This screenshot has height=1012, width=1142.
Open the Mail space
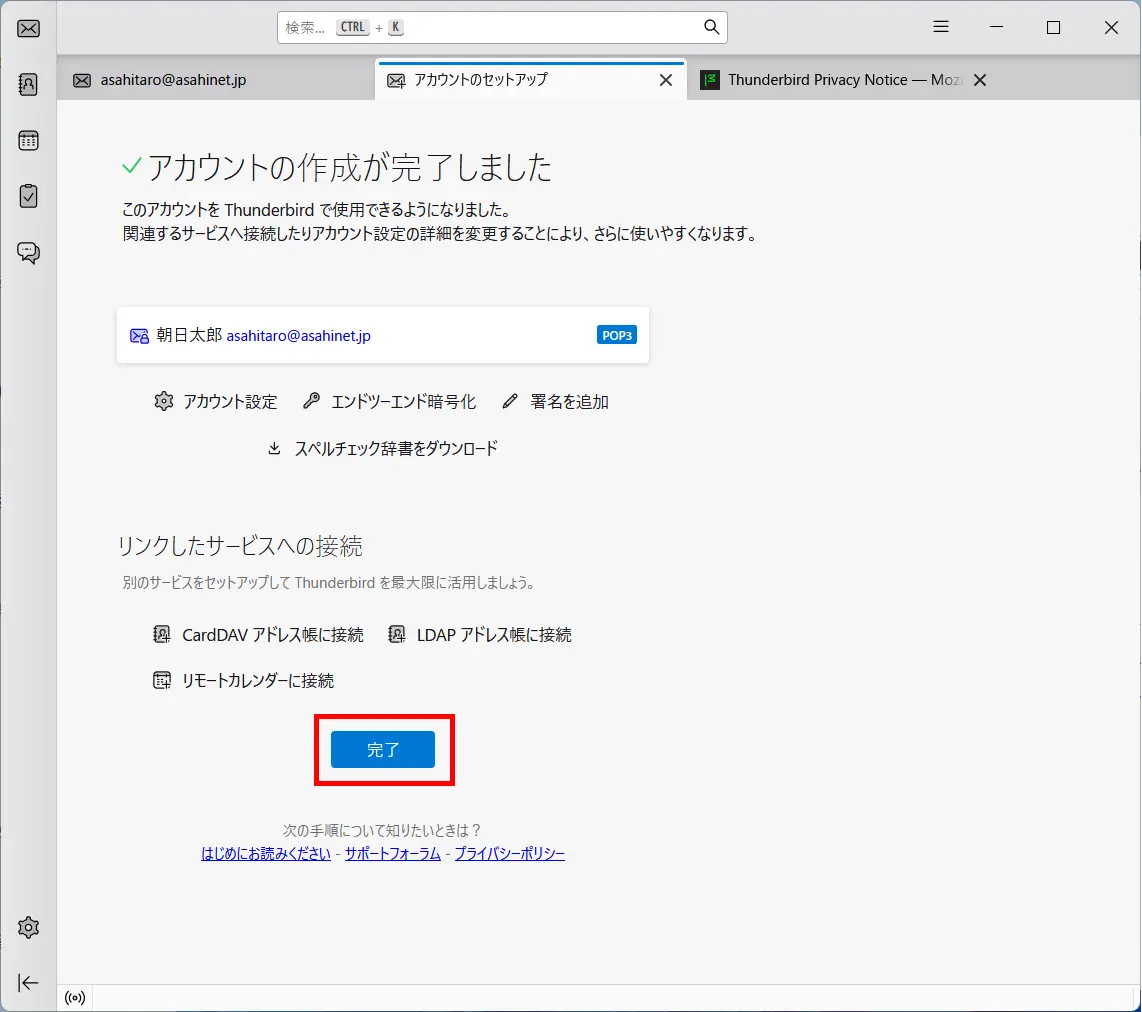[x=28, y=28]
